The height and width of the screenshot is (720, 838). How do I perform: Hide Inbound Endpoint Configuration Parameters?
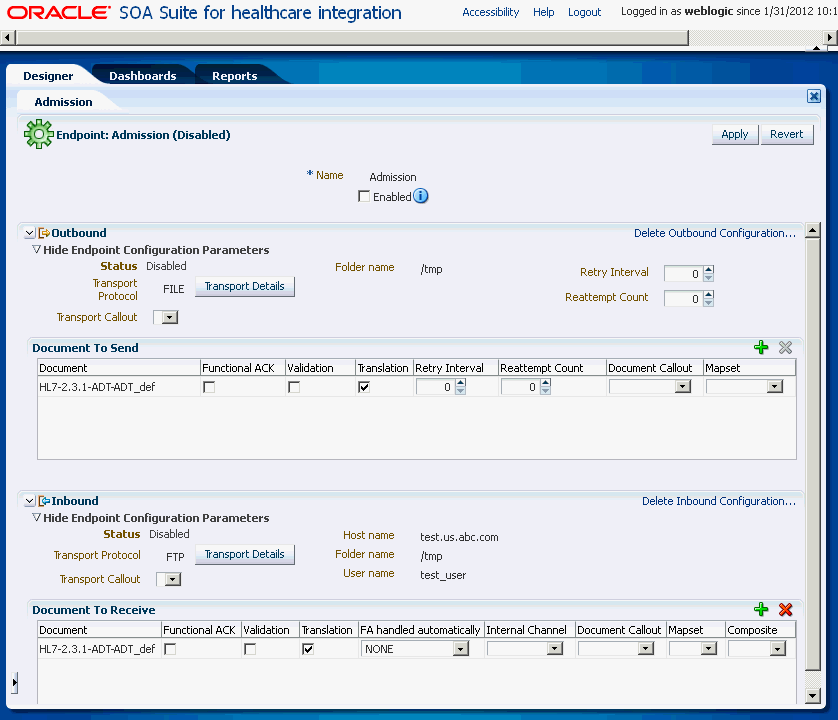pyautogui.click(x=36, y=517)
